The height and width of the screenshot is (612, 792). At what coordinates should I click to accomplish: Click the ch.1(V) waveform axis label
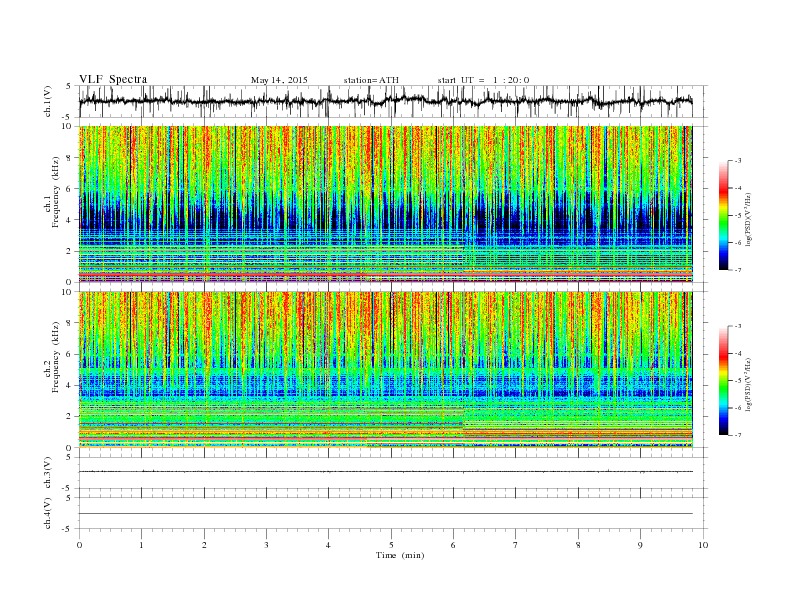click(x=47, y=101)
